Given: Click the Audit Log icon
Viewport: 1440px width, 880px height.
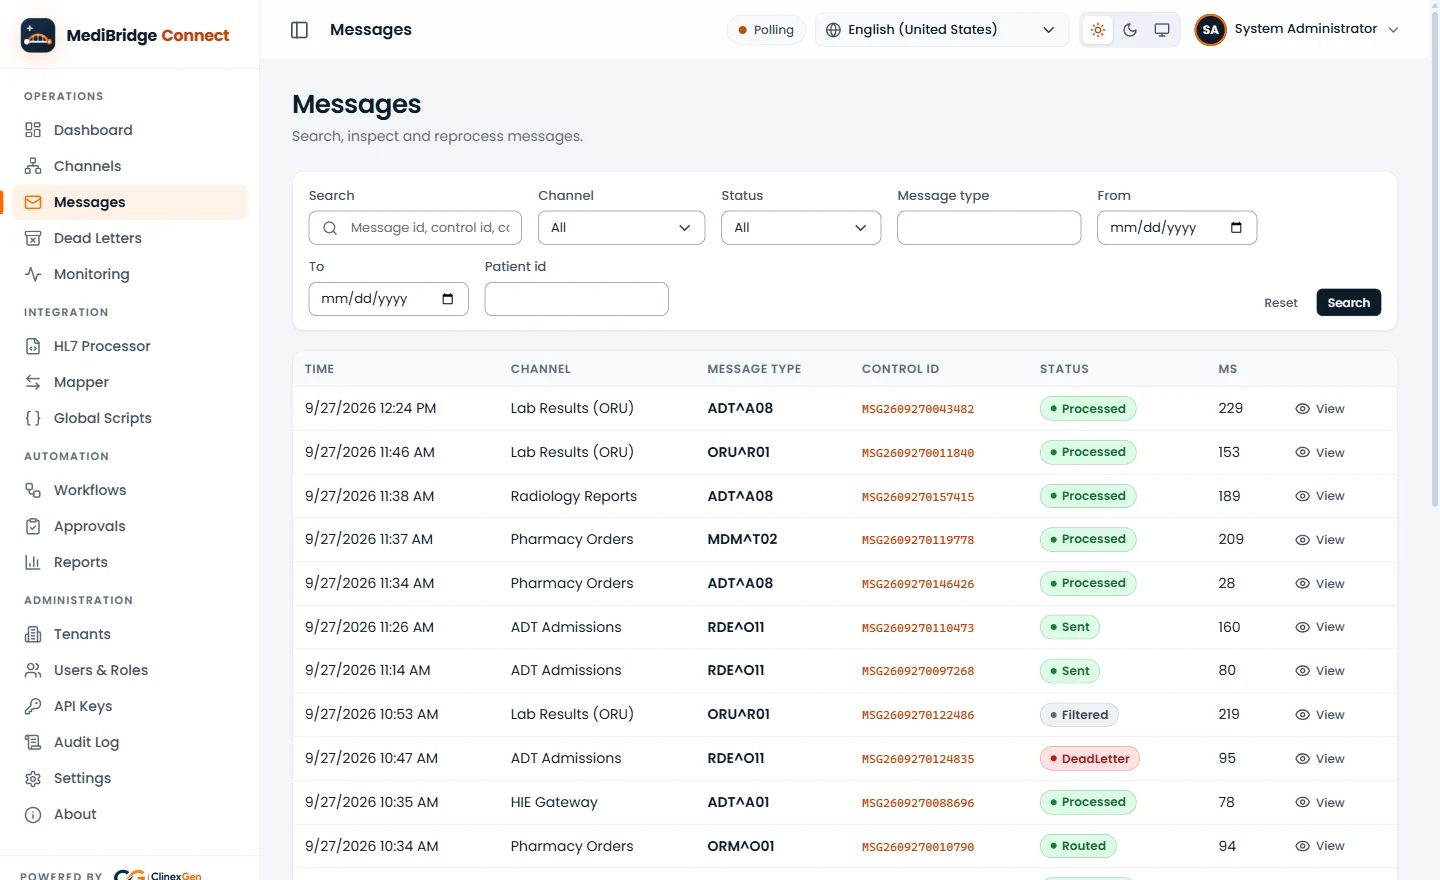Looking at the screenshot, I should tap(33, 742).
